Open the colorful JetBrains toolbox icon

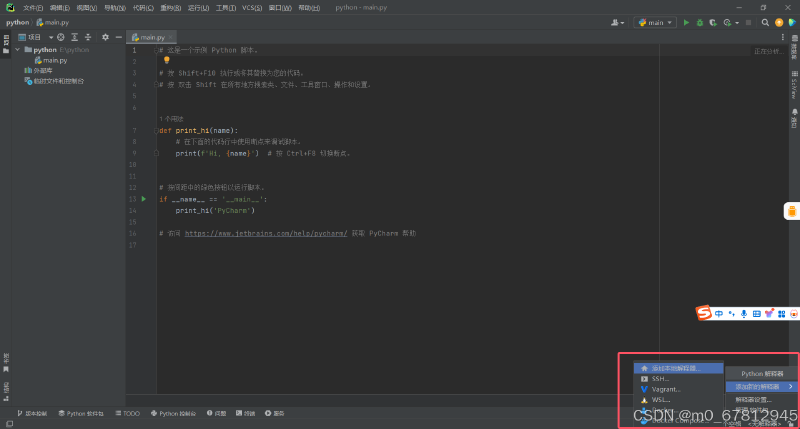[792, 22]
